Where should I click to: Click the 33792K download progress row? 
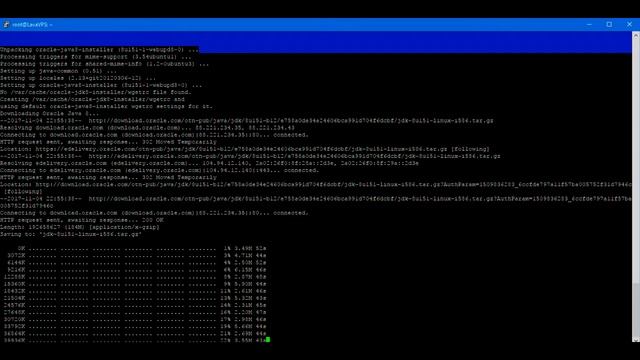pyautogui.click(x=135, y=326)
